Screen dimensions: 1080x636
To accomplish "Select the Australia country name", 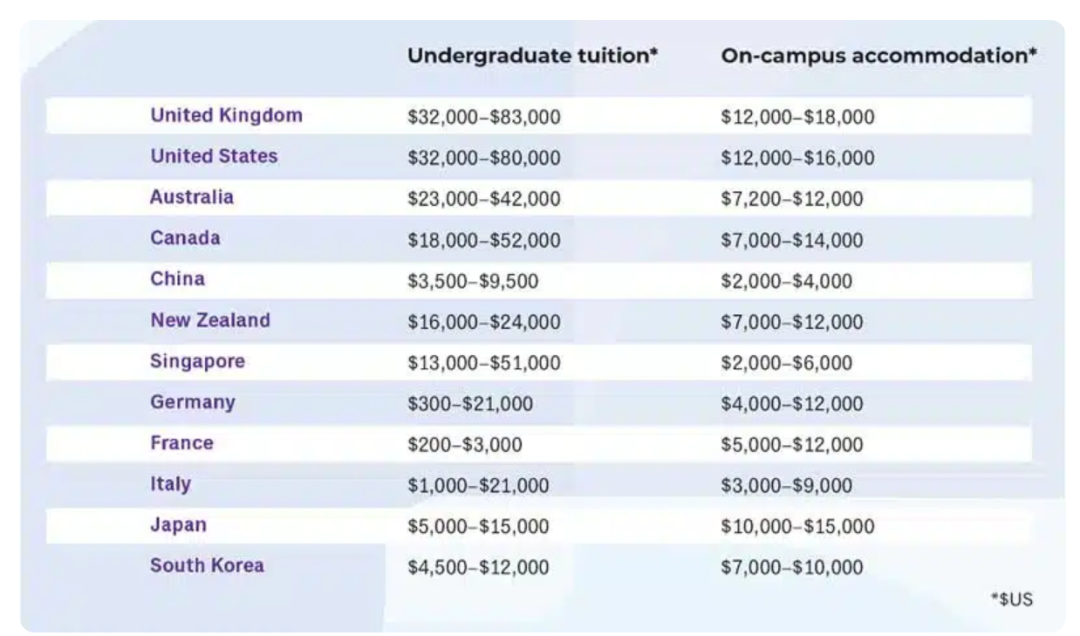I will pyautogui.click(x=192, y=198).
